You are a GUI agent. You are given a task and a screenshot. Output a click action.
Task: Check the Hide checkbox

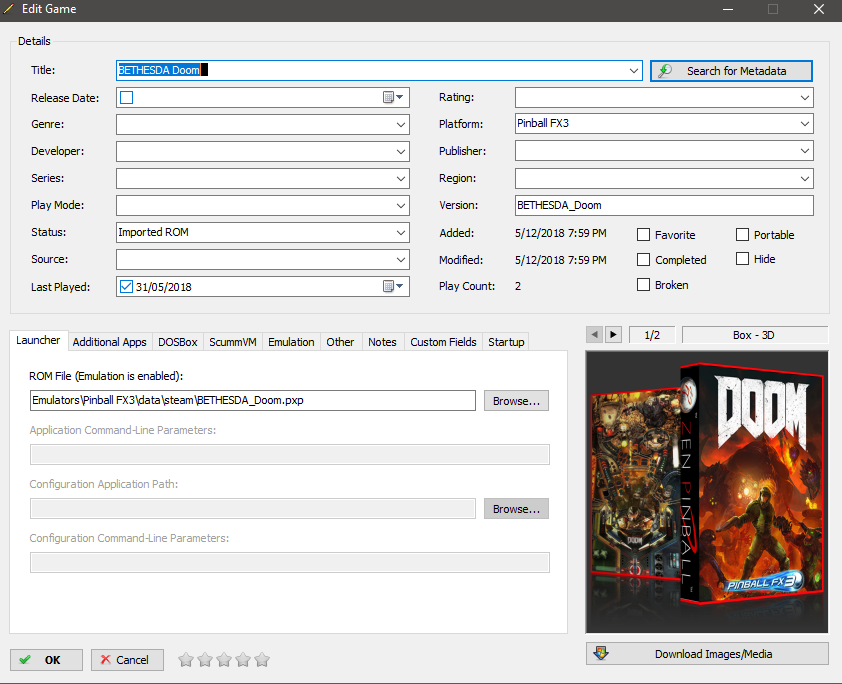tap(742, 259)
